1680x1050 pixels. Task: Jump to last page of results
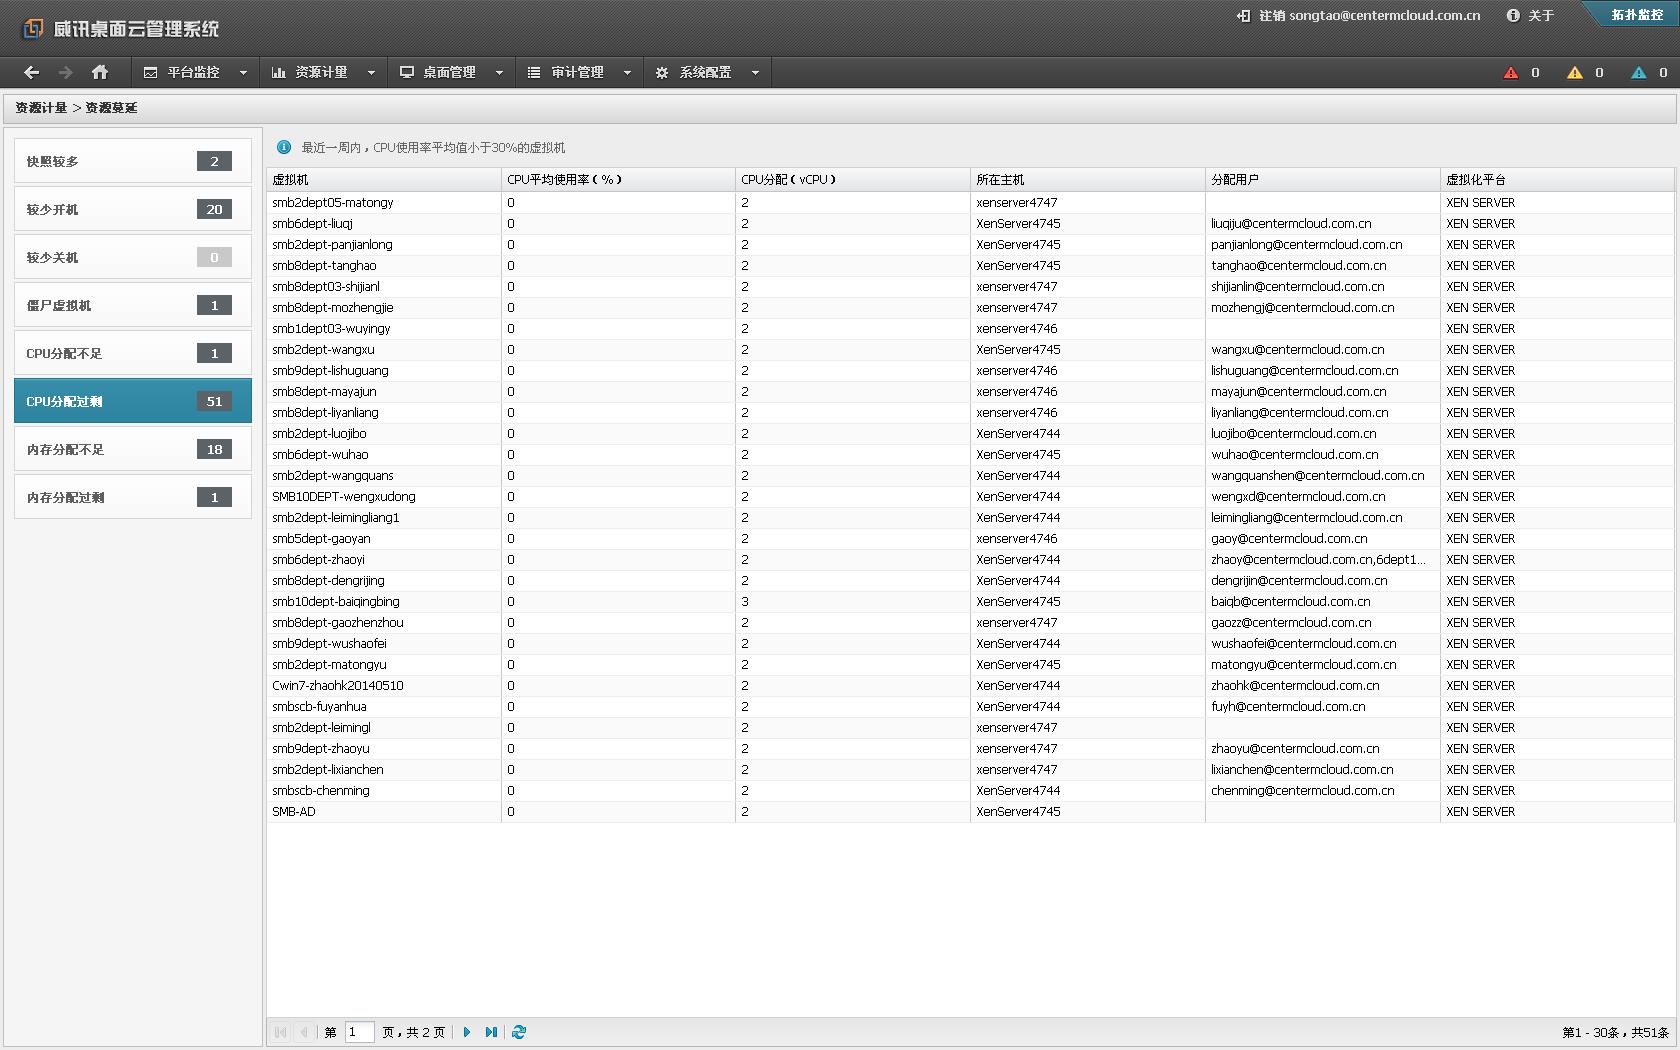coord(491,1032)
